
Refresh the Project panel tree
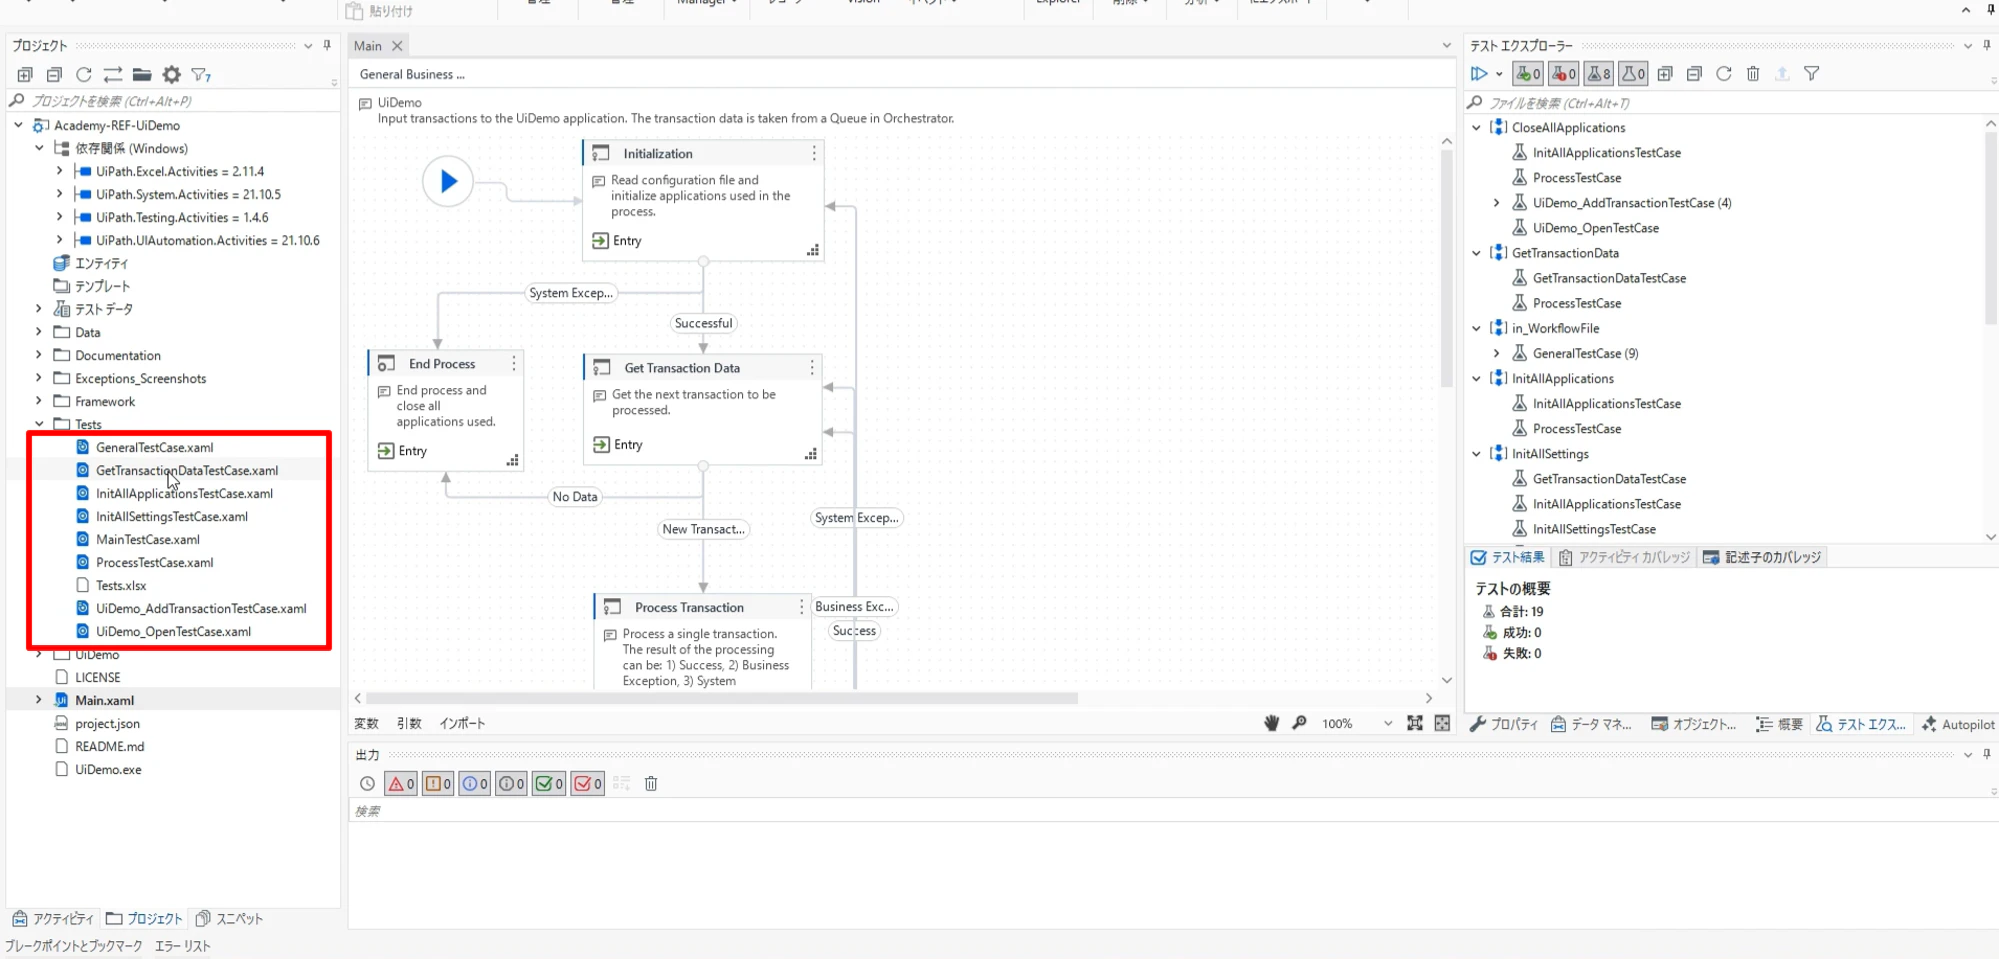[84, 75]
